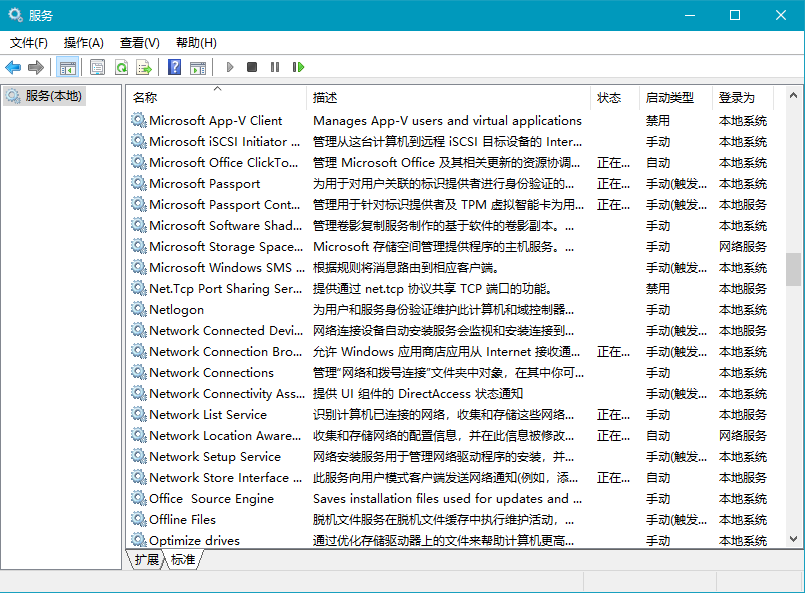Sort by the 描述 column header
Viewport: 805px width, 593px height.
pos(449,98)
